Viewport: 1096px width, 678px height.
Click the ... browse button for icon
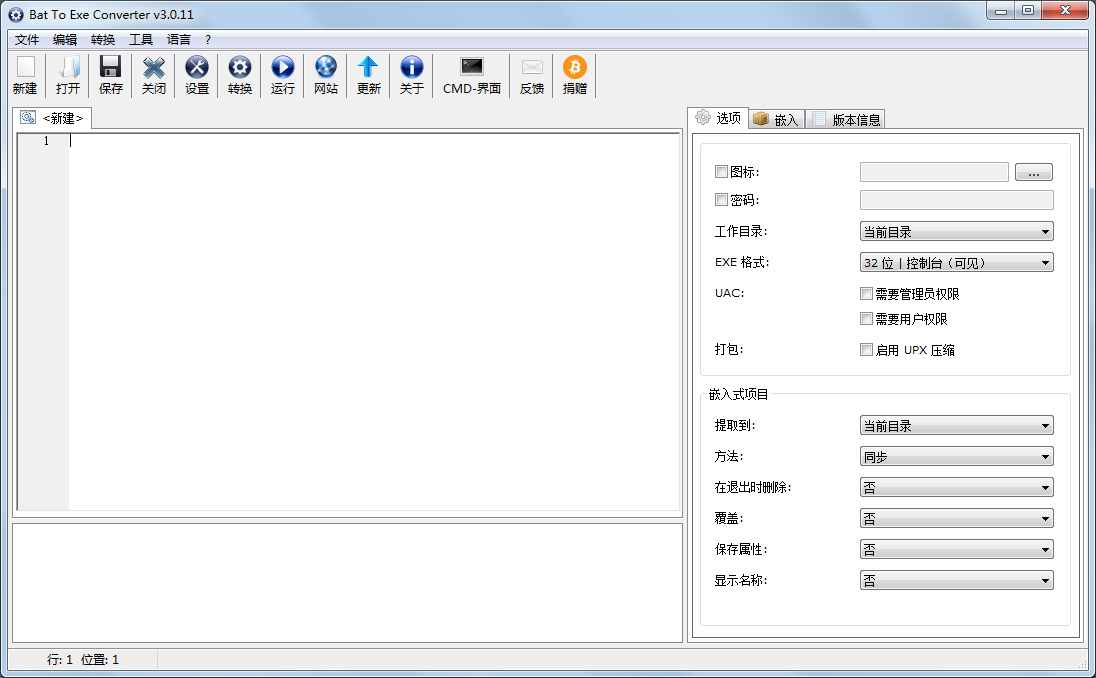[x=1034, y=172]
